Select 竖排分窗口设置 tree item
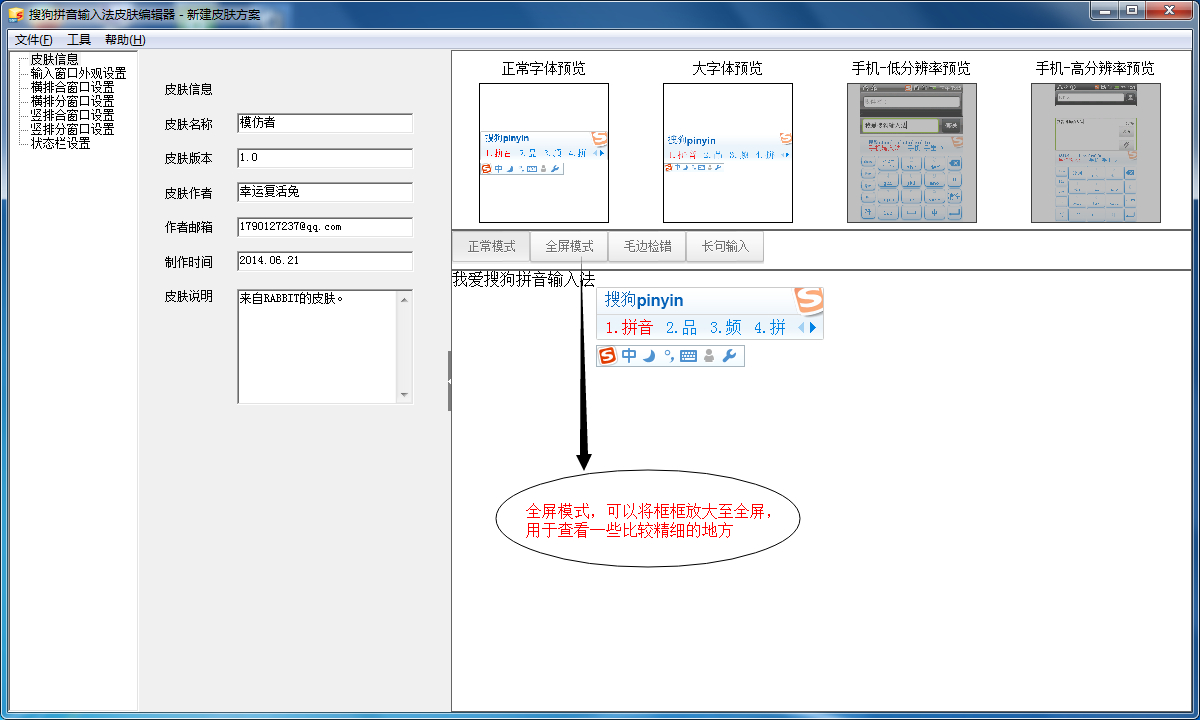This screenshot has height=720, width=1200. [x=72, y=130]
